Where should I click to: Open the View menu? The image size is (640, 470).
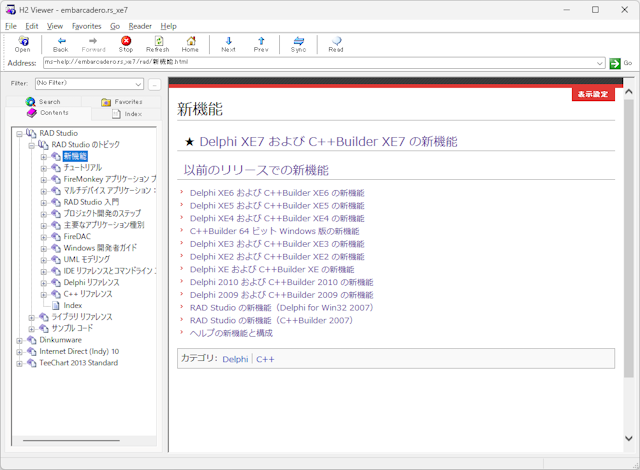click(x=55, y=26)
